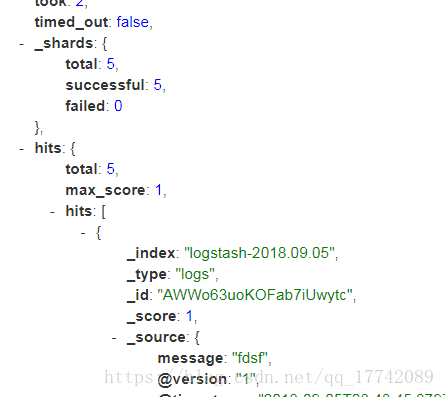This screenshot has height=397, width=445.
Task: Select the "logstash-2018.09.05" index value
Action: click(x=259, y=253)
